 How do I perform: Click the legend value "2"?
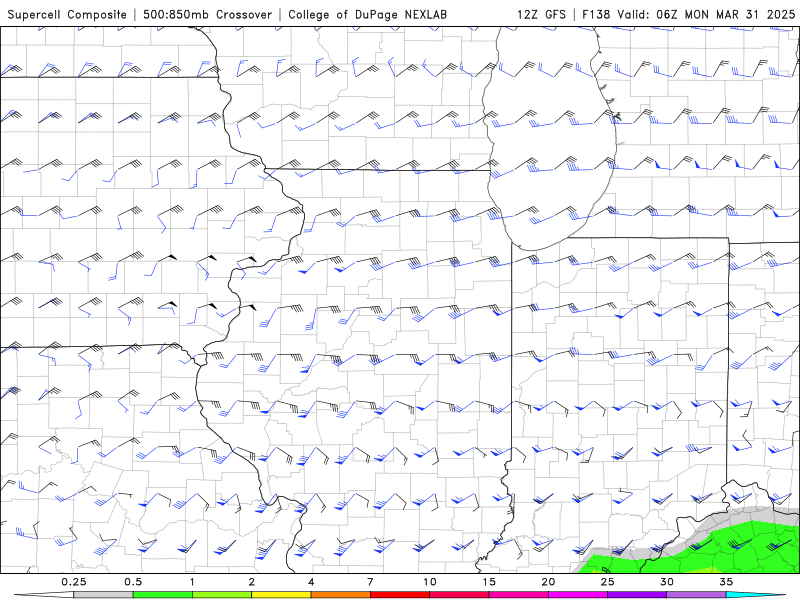tap(252, 582)
